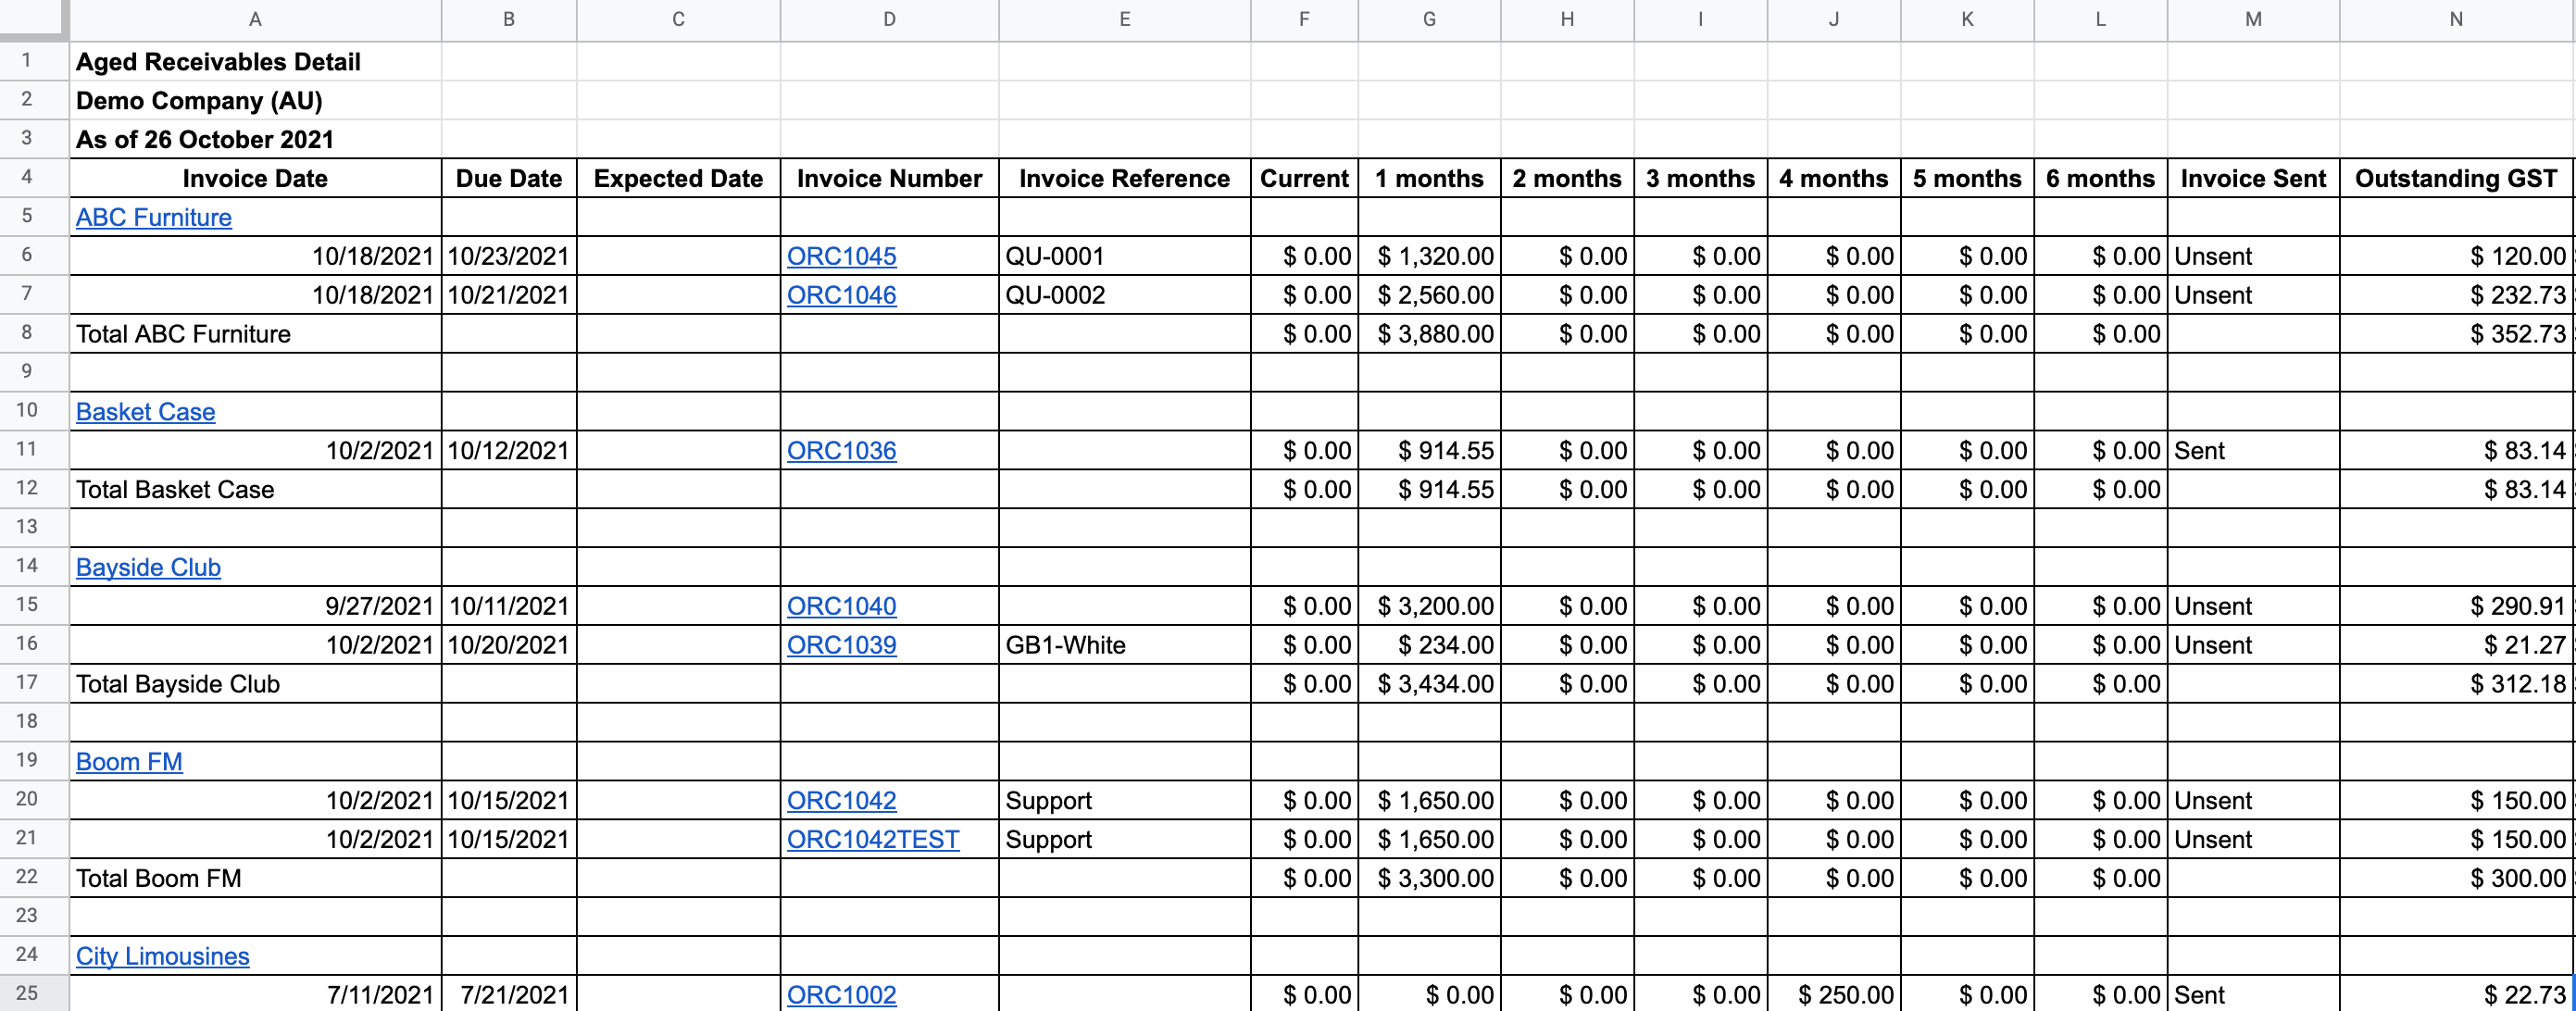The width and height of the screenshot is (2576, 1011).
Task: Select the $ 352.73 outstanding GST cell
Action: [x=2456, y=334]
